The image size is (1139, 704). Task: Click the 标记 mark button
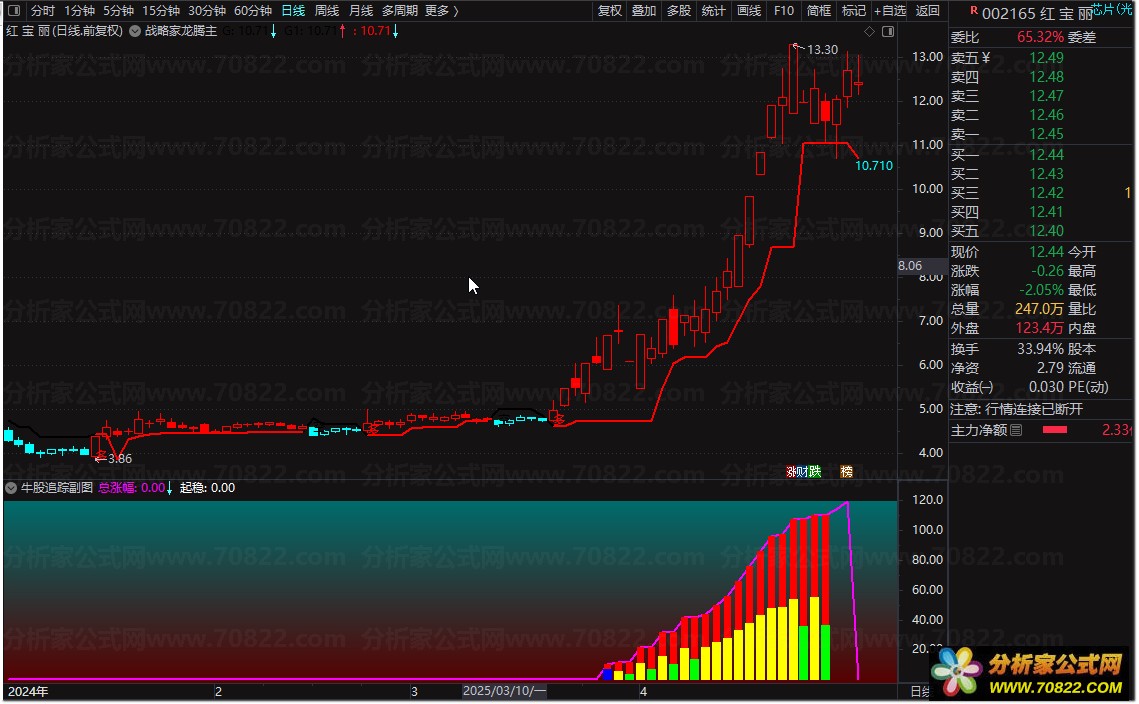(x=854, y=11)
